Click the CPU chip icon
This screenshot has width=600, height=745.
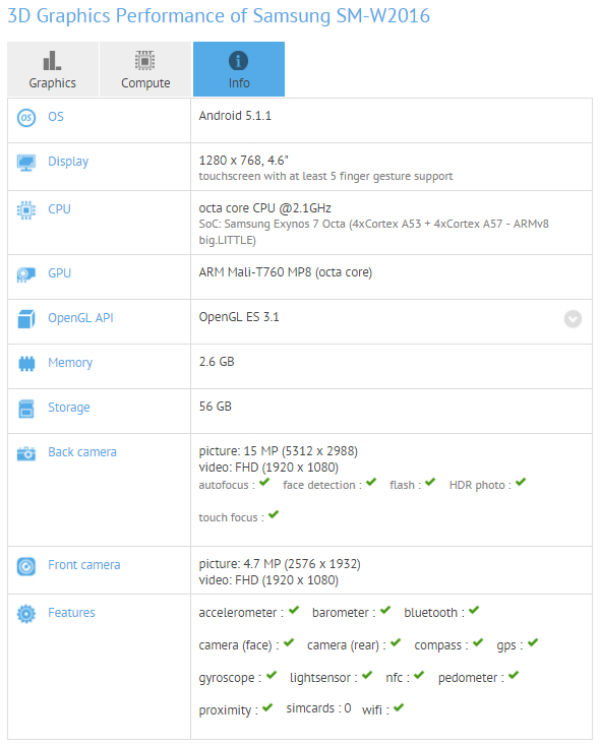coord(26,210)
